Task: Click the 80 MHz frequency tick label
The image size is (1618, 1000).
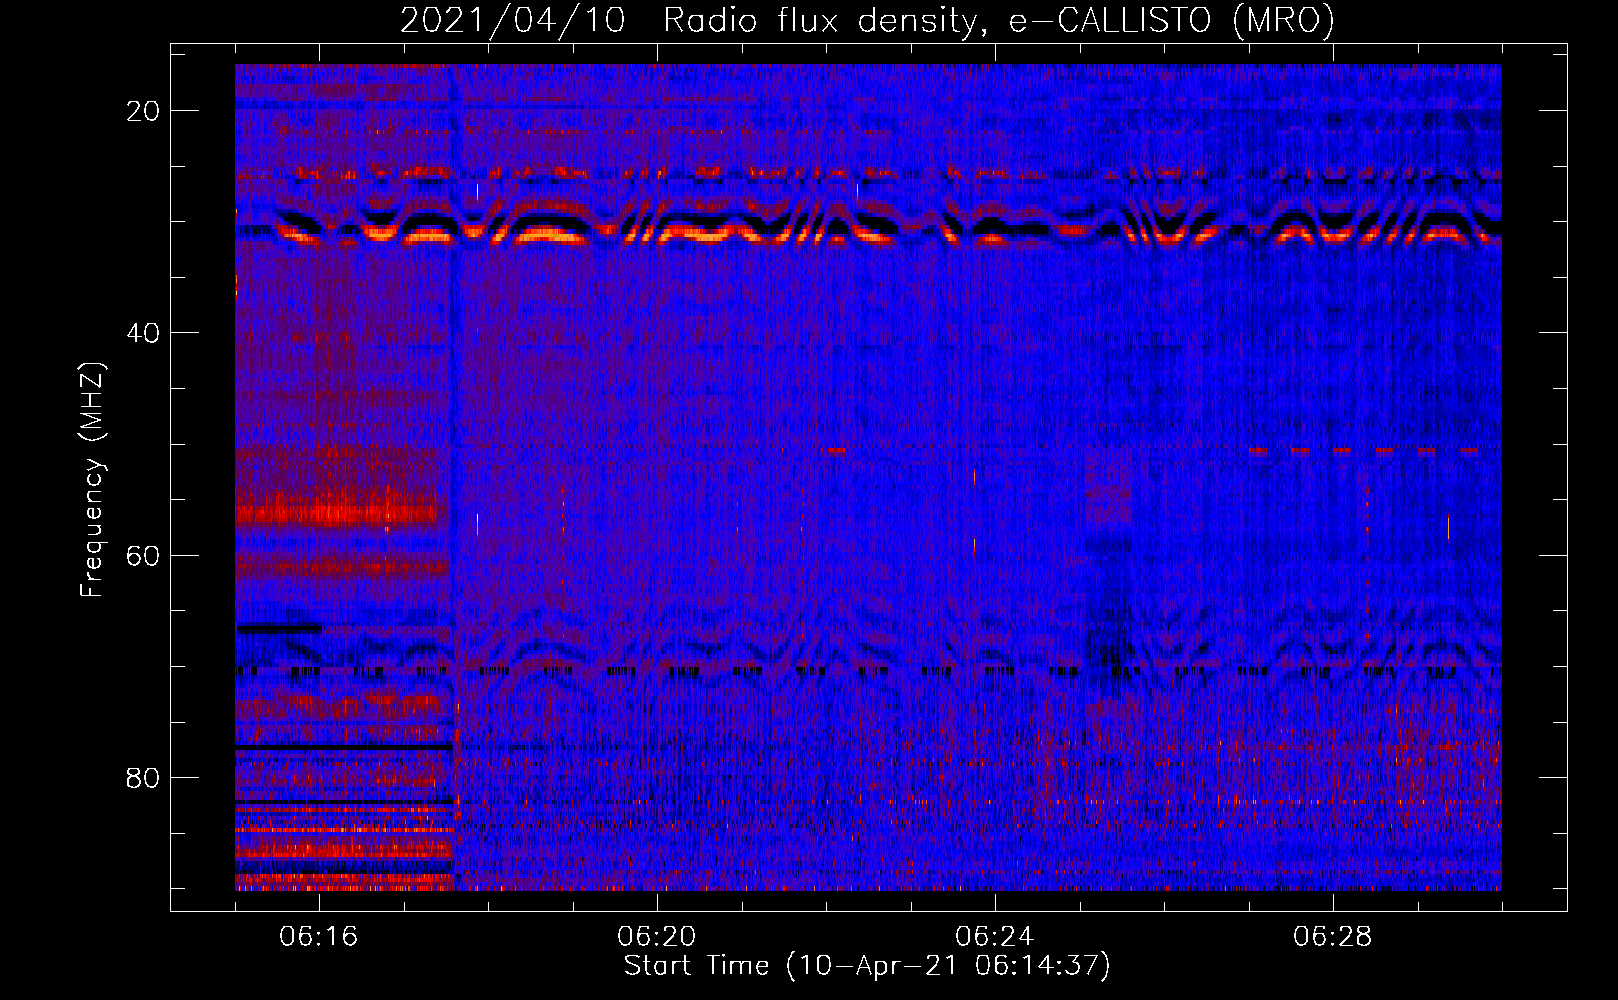Action: pyautogui.click(x=144, y=778)
